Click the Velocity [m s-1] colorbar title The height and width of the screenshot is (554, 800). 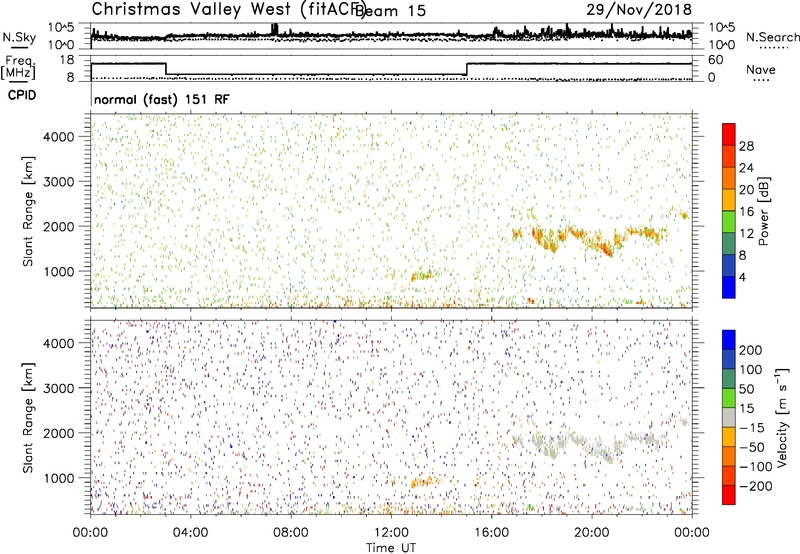point(781,417)
